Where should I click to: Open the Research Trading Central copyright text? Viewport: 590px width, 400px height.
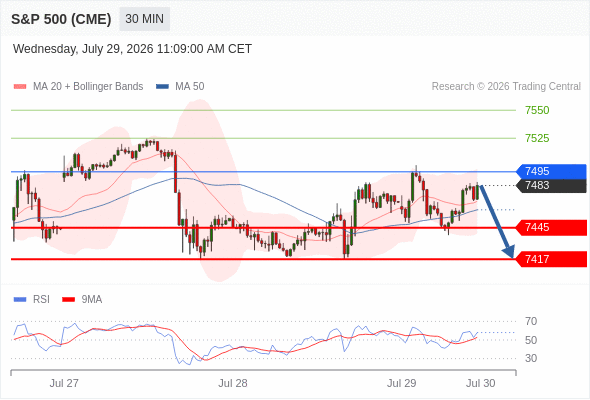coord(506,87)
